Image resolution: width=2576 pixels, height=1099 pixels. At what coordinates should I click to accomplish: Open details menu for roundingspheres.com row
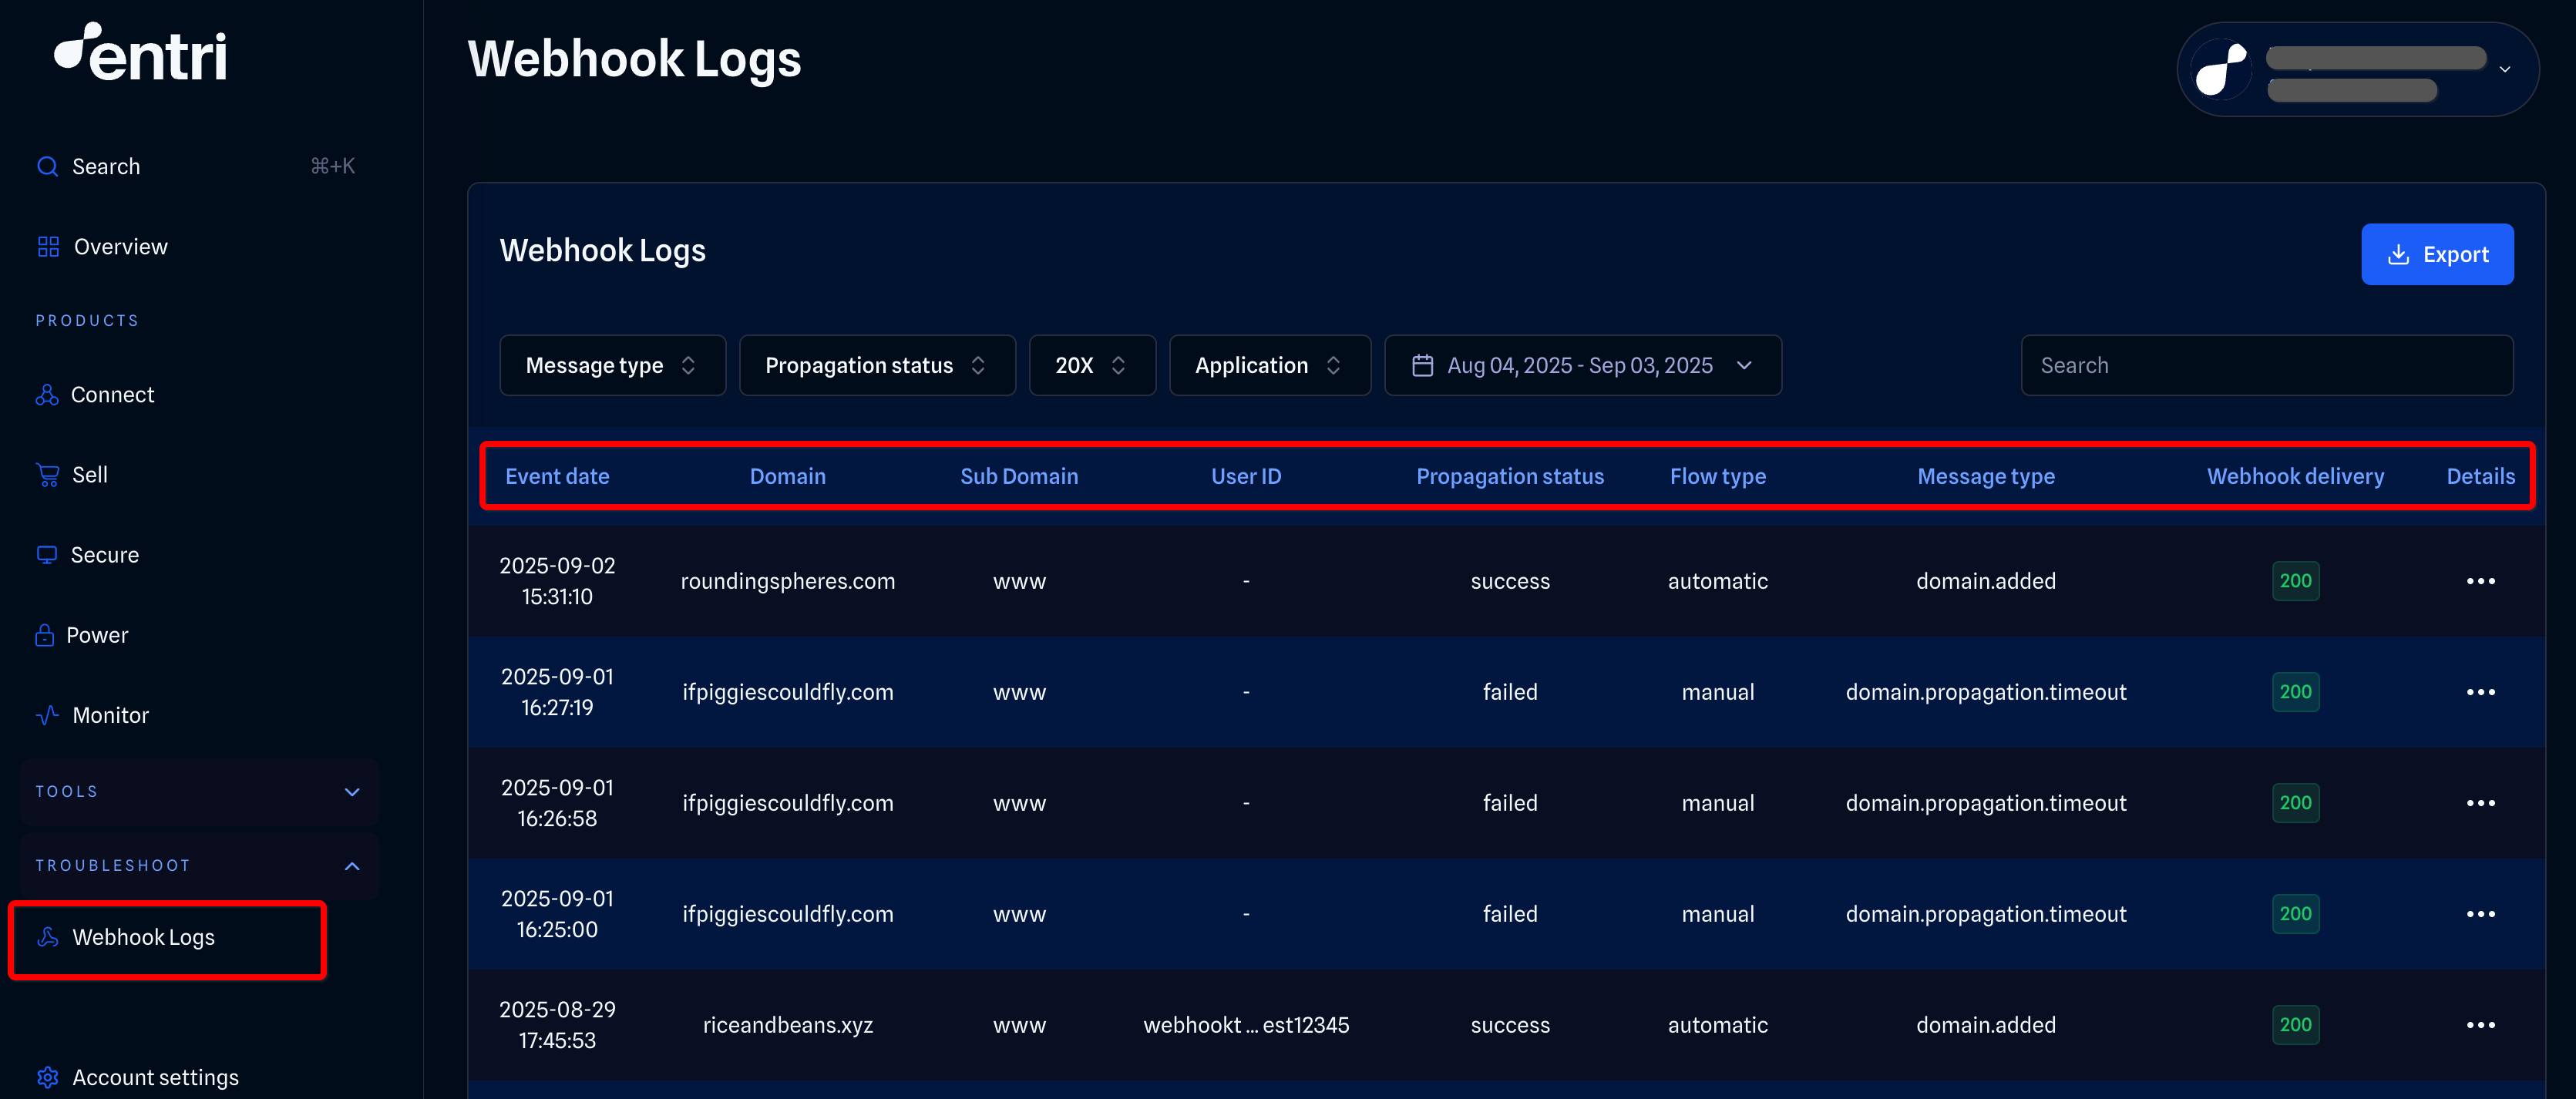pos(2480,581)
